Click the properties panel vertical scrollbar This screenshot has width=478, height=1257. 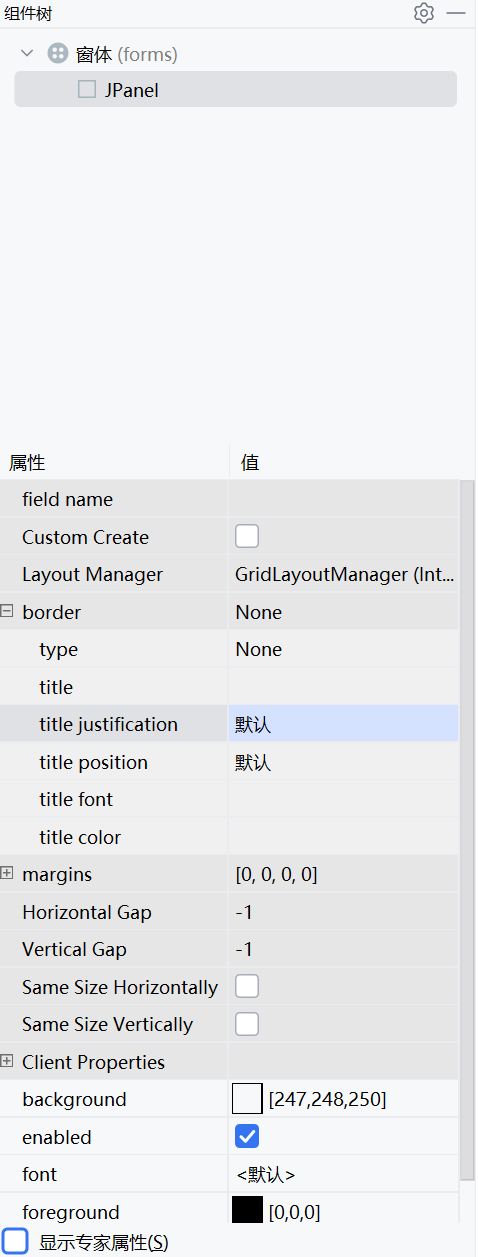click(467, 829)
